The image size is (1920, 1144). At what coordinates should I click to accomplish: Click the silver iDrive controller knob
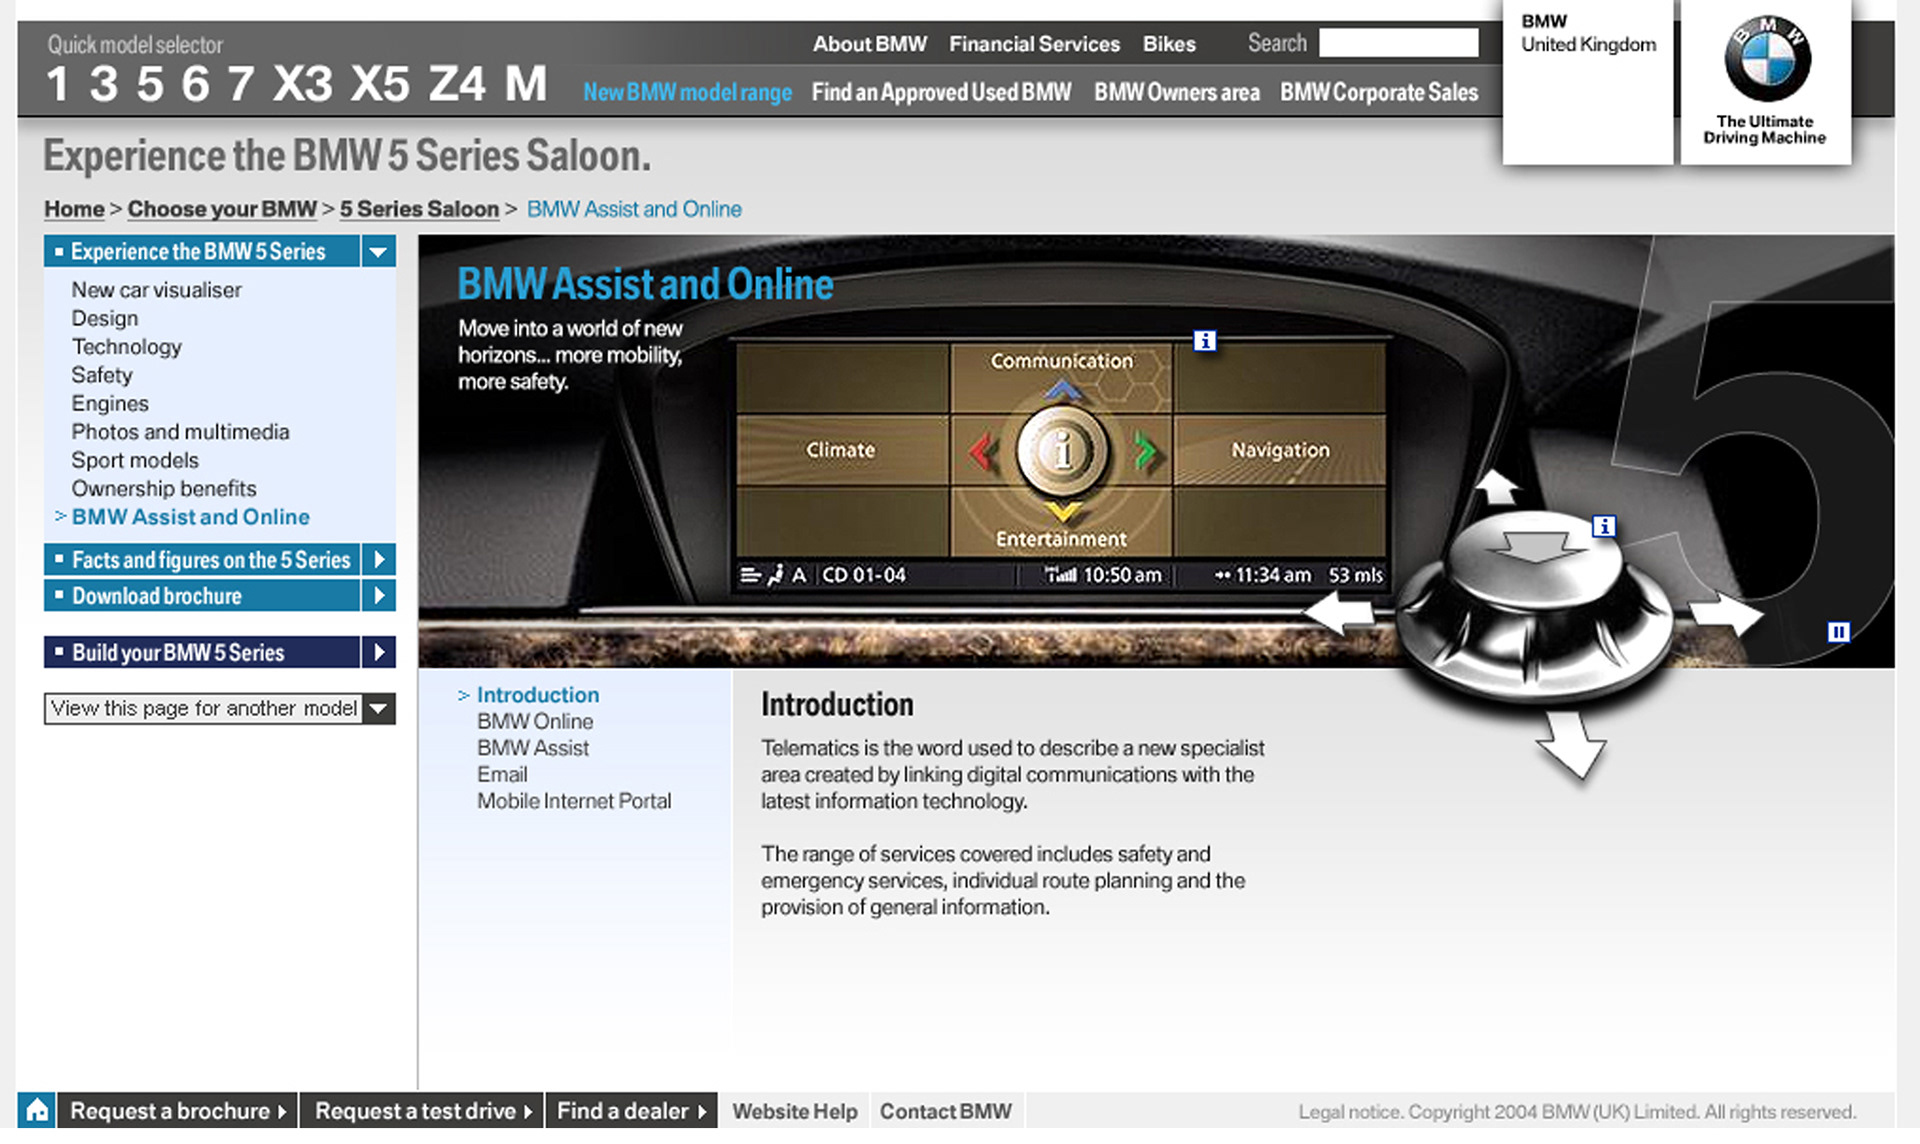1533,606
